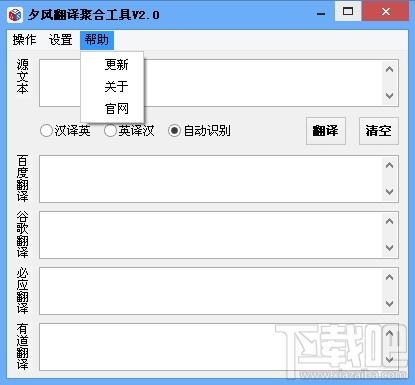Select the 自动识别 radio button
415x385 pixels.
click(x=199, y=131)
